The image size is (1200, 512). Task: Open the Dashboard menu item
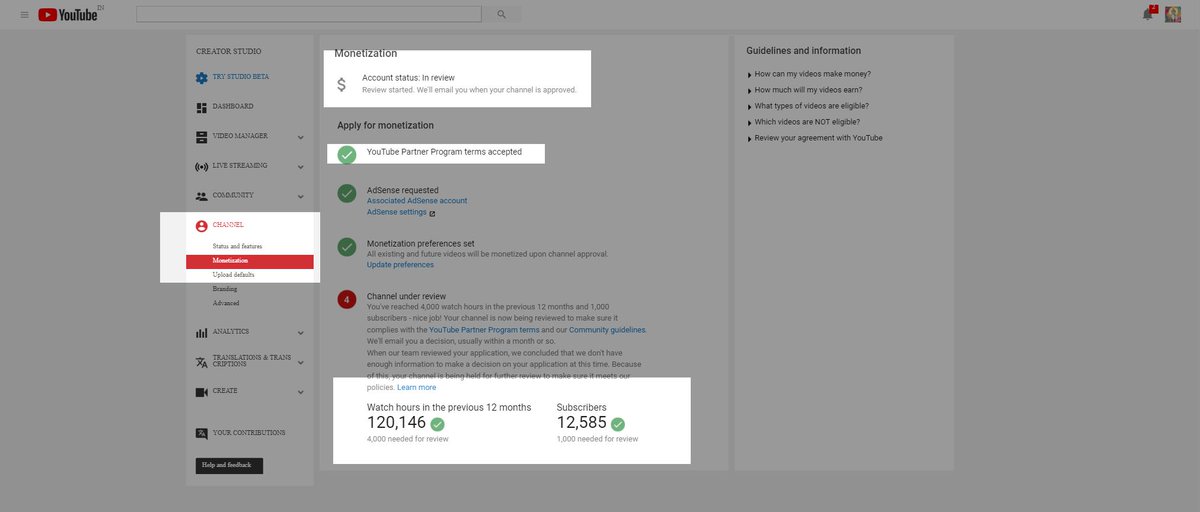[x=233, y=107]
